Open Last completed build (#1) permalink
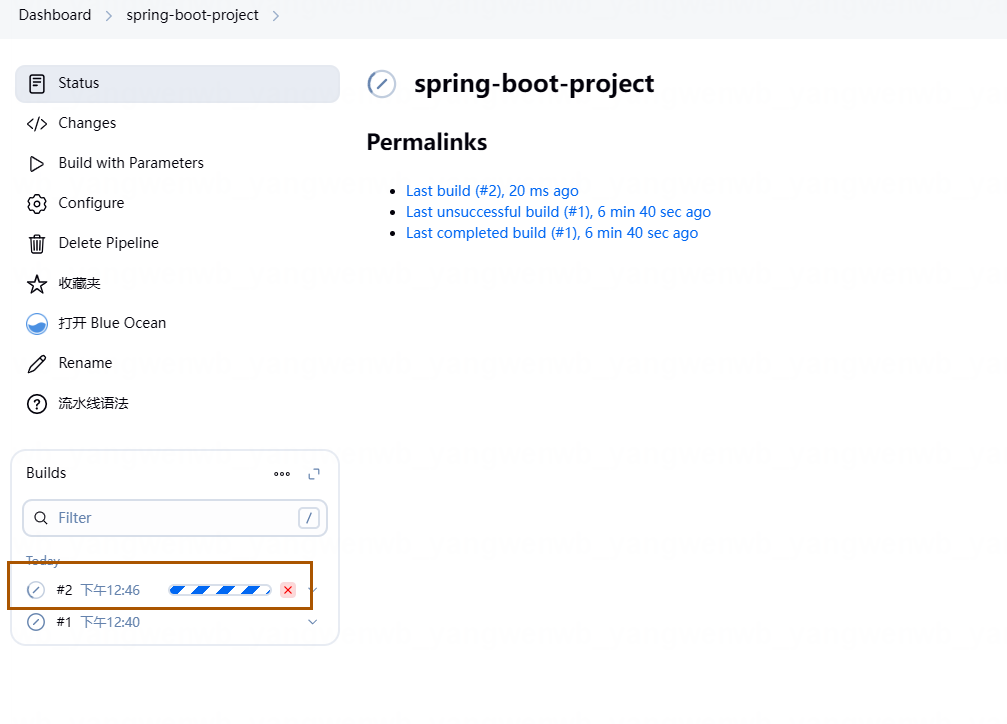This screenshot has height=724, width=1007. (x=552, y=233)
